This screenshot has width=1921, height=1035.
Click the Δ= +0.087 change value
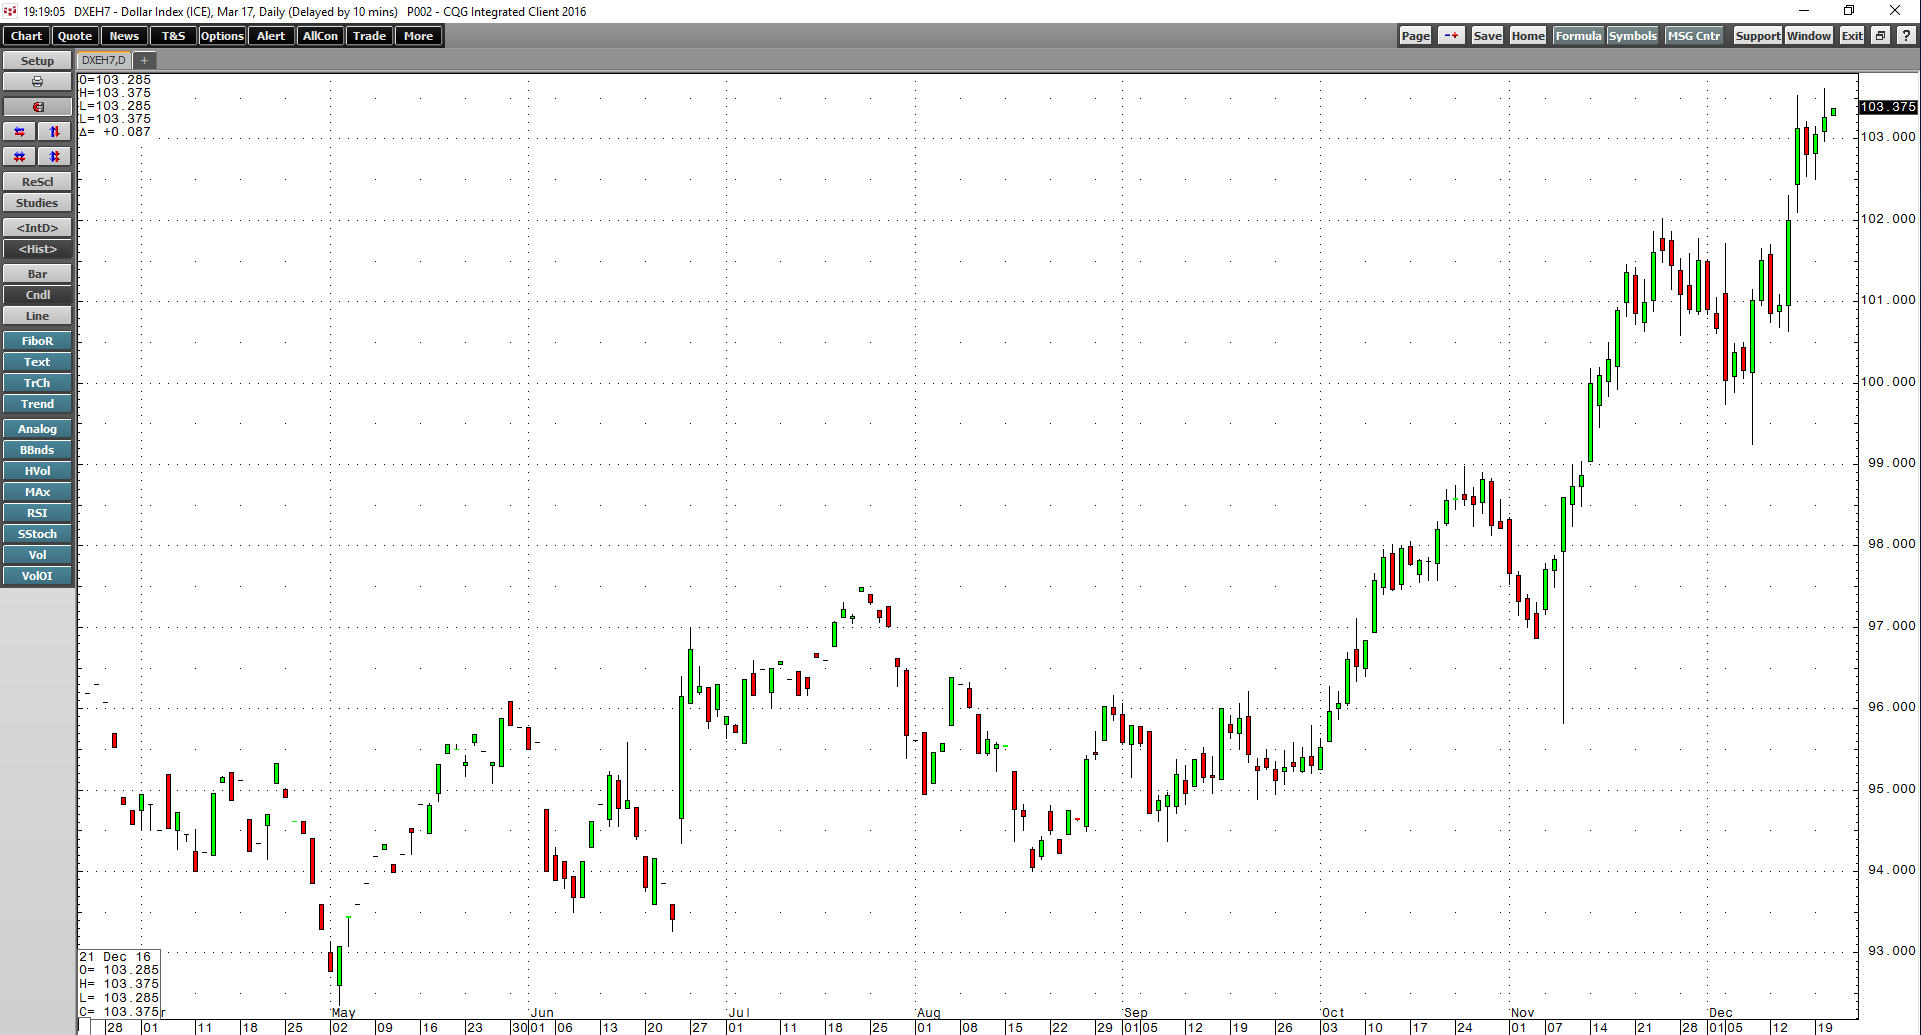pyautogui.click(x=115, y=132)
